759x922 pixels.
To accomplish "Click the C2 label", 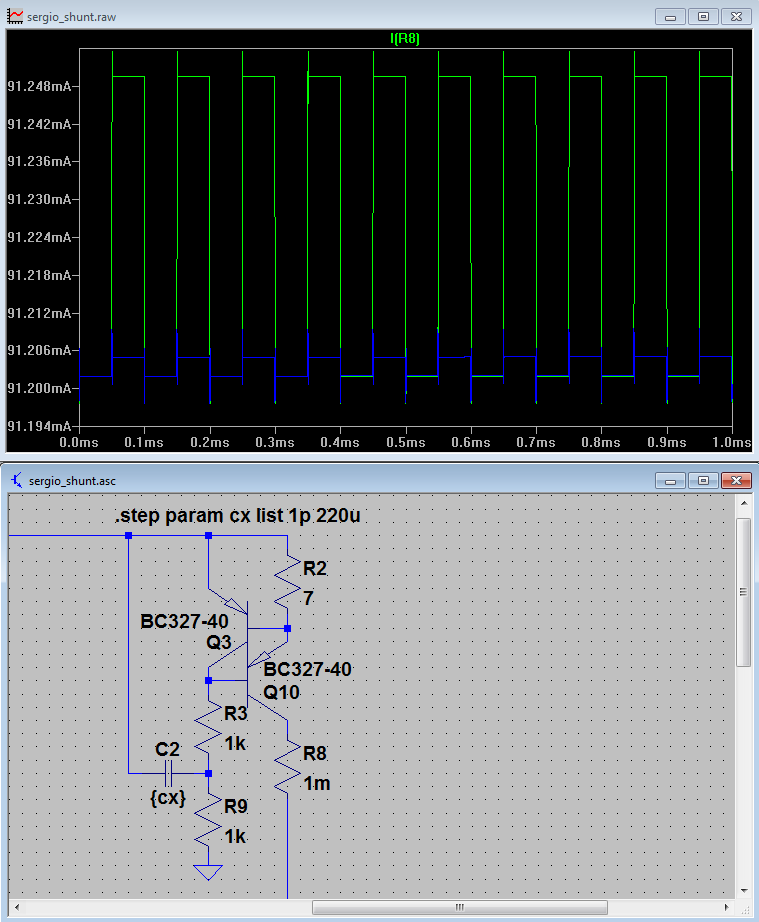I will tap(167, 750).
